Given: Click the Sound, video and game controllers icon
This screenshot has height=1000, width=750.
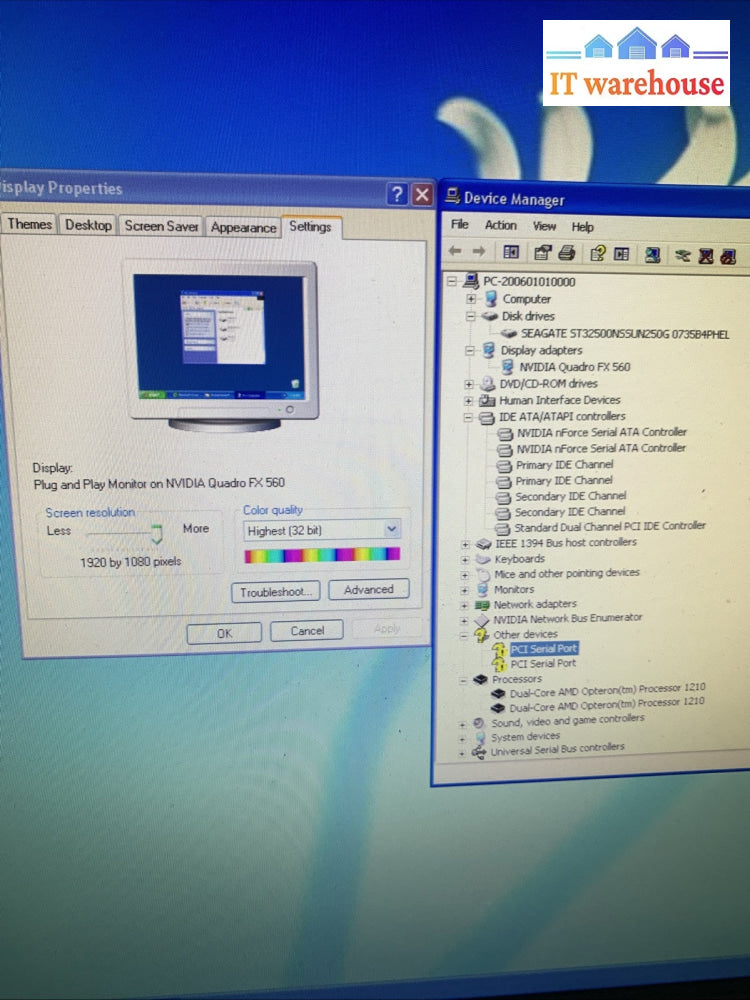Looking at the screenshot, I should (x=478, y=723).
